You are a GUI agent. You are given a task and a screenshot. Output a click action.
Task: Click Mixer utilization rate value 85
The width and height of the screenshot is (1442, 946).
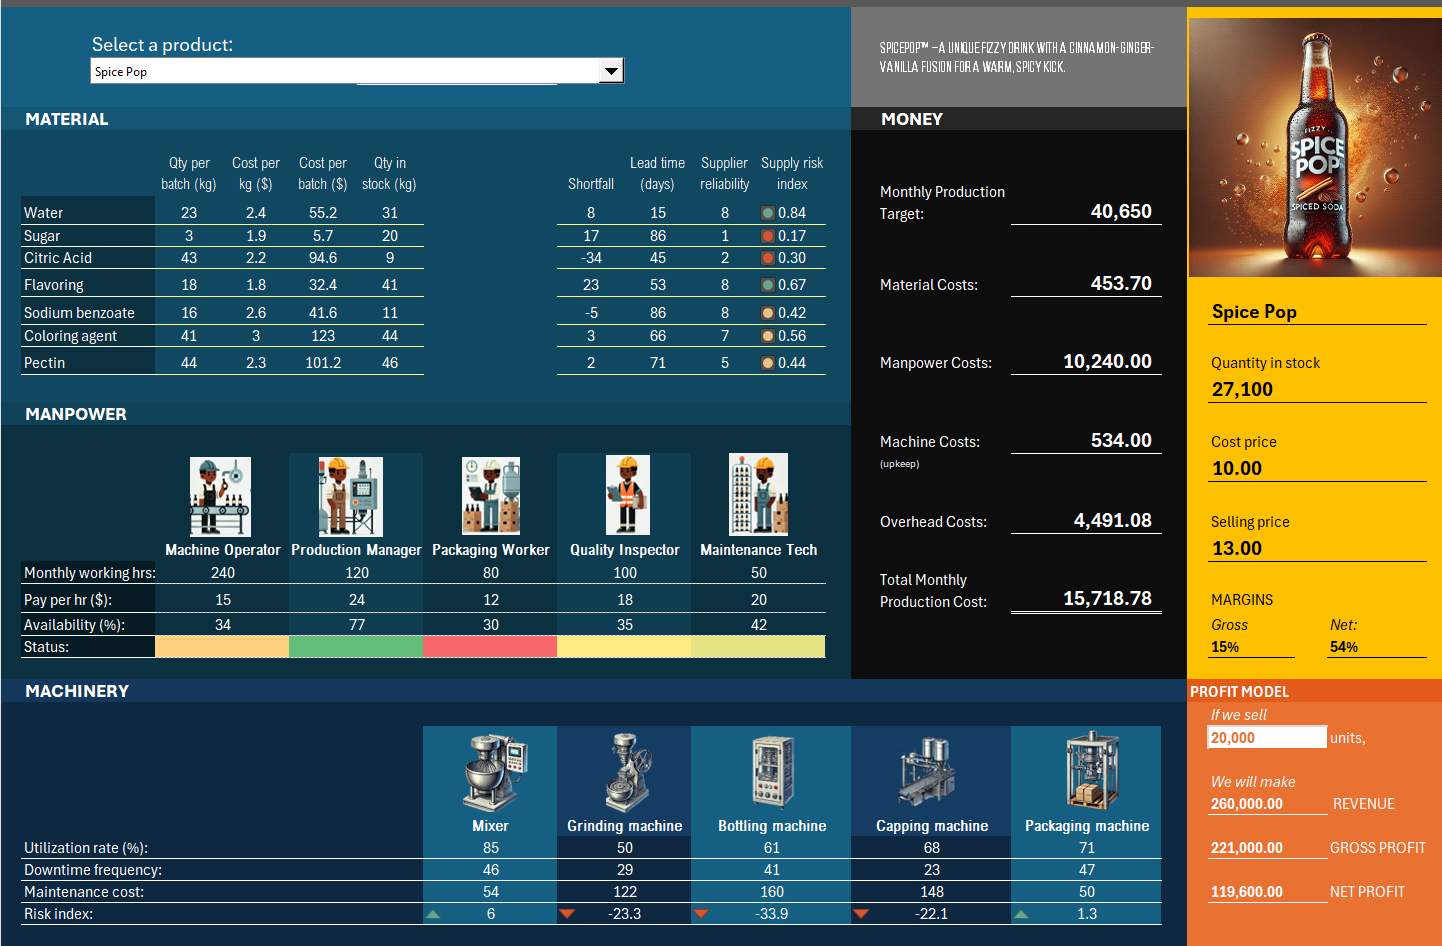pos(491,848)
